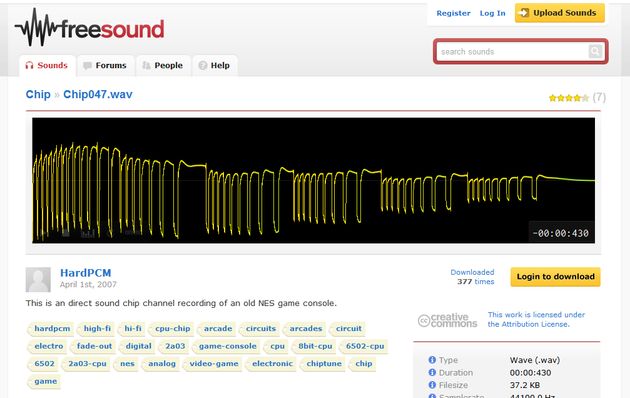Select the video-game tag
Viewport: 630px width, 398px height.
point(213,364)
